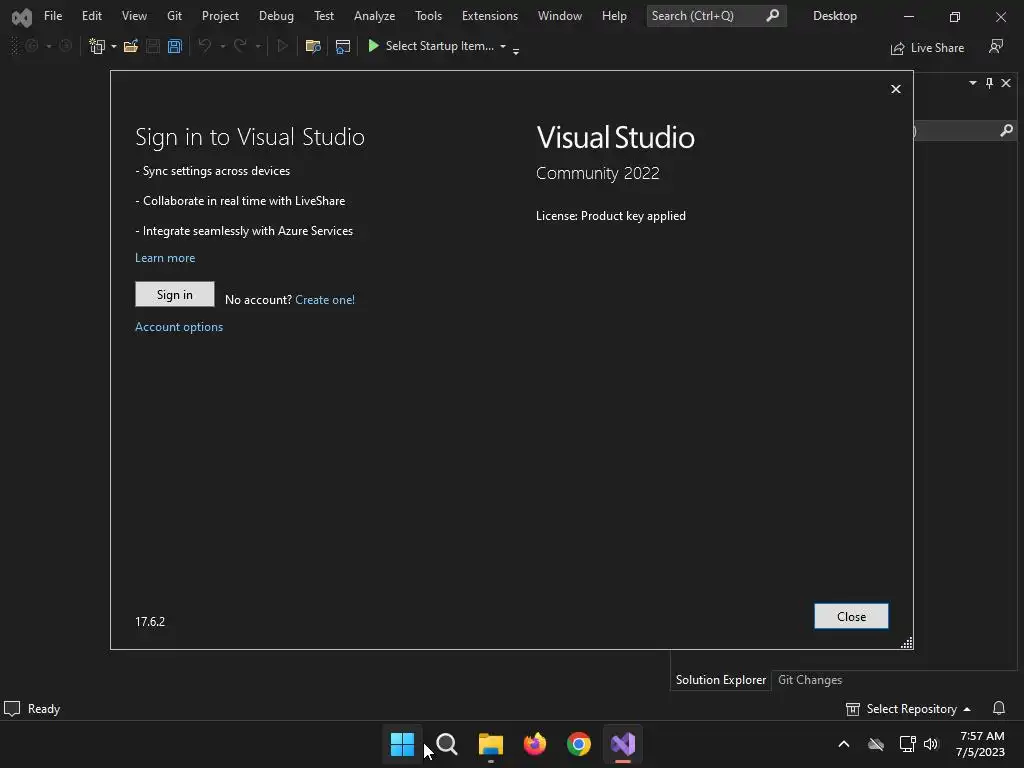1024x768 pixels.
Task: Open the Tools menu
Action: (428, 16)
